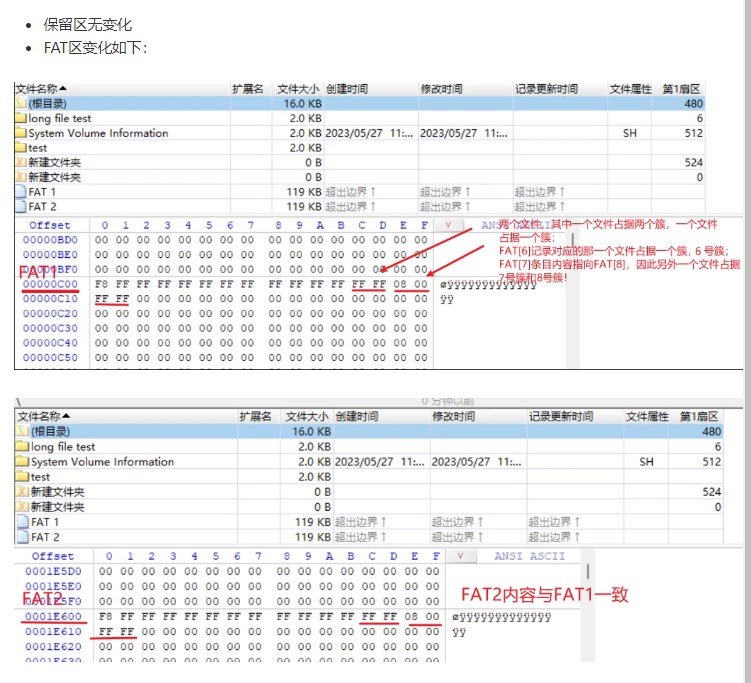
Task: Click the FAT 1 file icon in FAT2 screenshot
Action: (x=23, y=522)
